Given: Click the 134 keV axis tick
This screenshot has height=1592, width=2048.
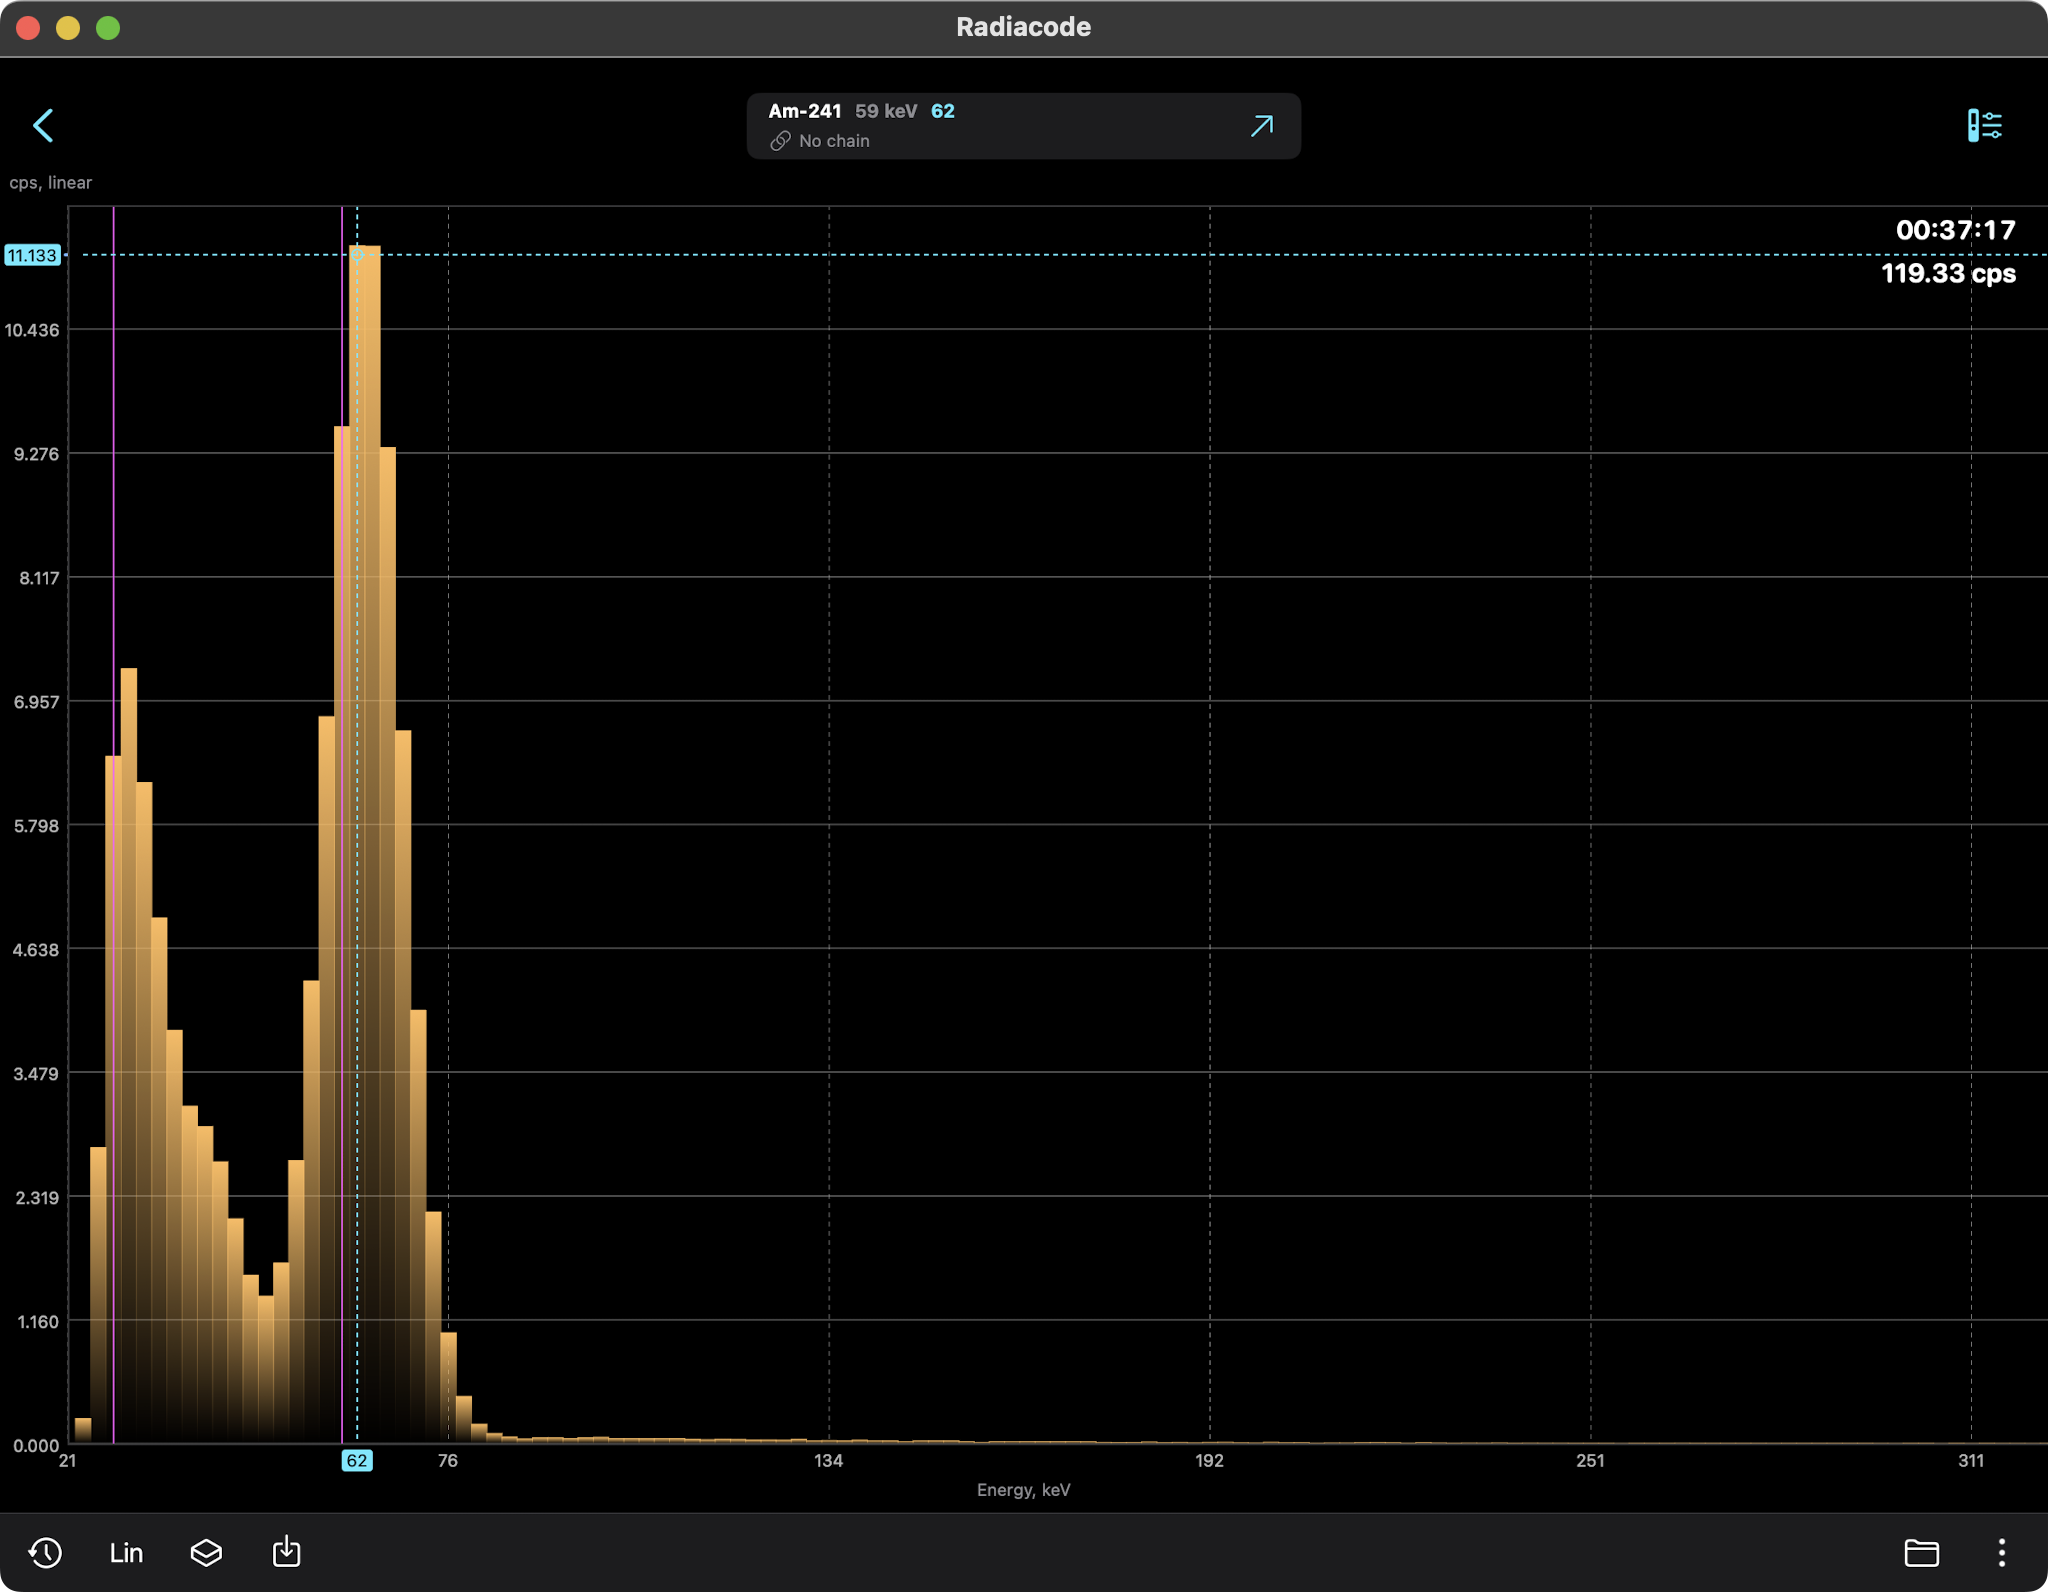Looking at the screenshot, I should (828, 1461).
